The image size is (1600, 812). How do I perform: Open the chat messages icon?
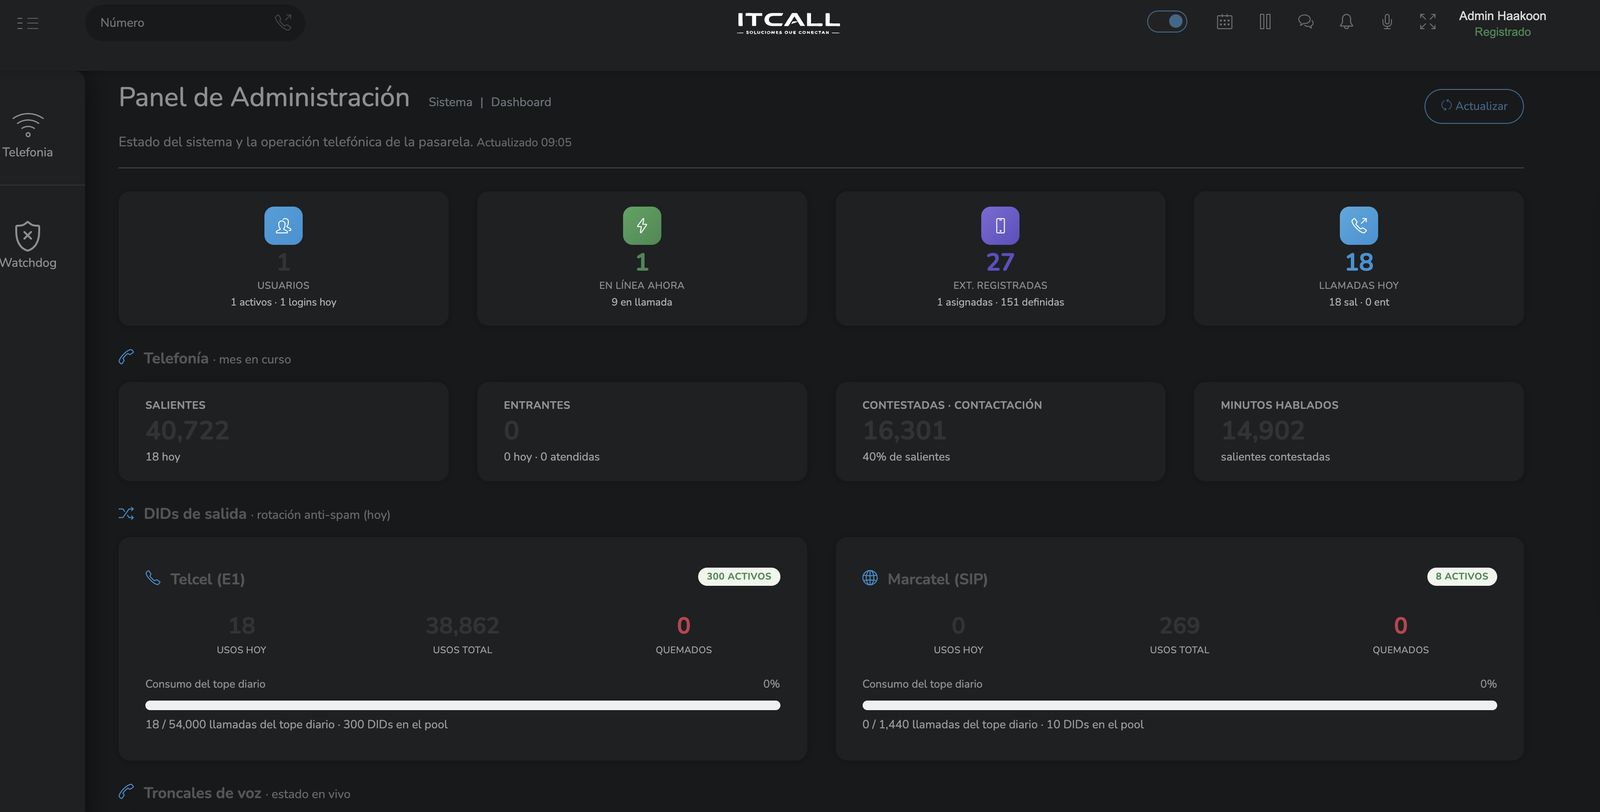click(x=1306, y=22)
